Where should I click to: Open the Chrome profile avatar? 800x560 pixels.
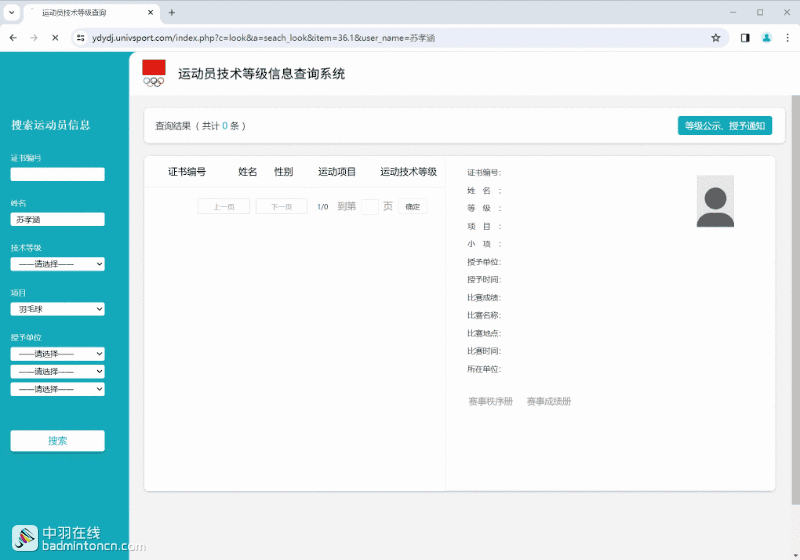coord(766,38)
